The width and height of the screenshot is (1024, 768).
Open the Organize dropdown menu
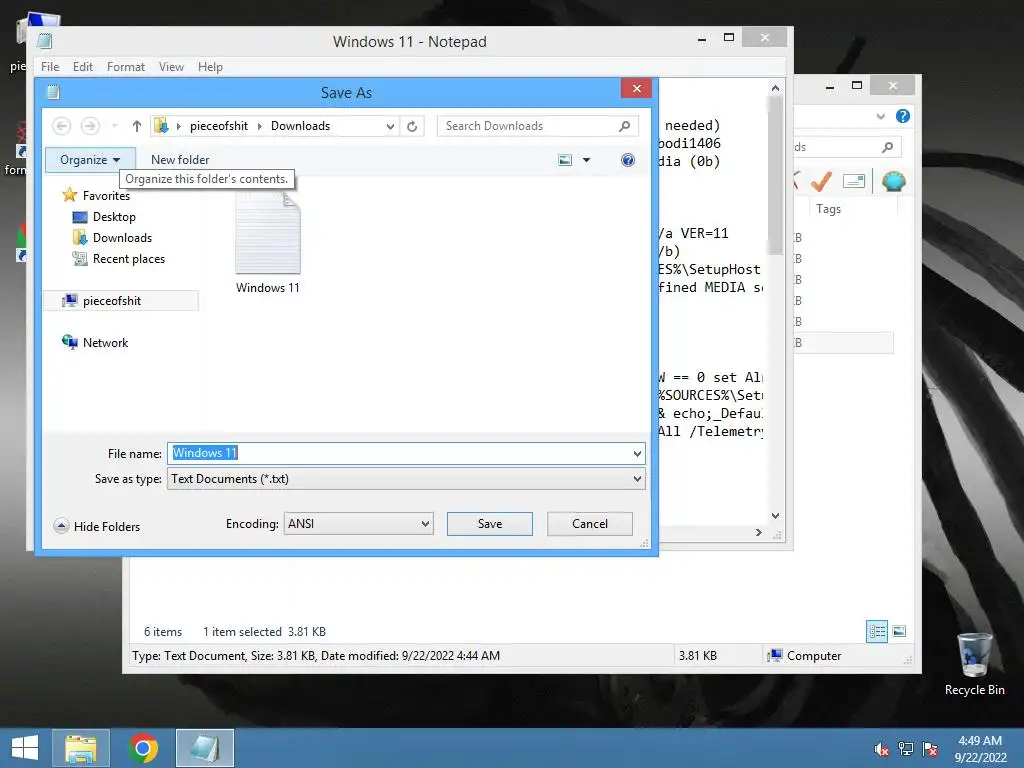click(90, 159)
